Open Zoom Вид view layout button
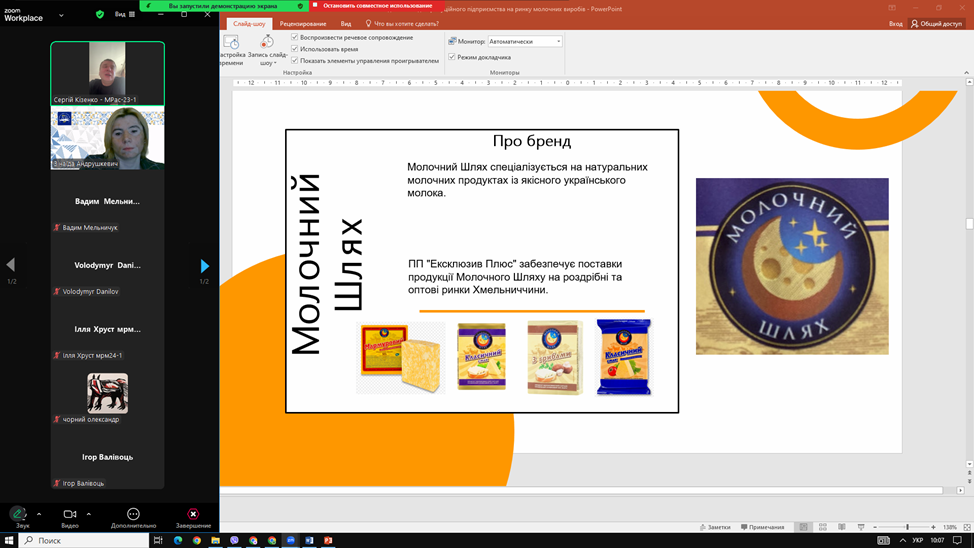 (x=125, y=14)
